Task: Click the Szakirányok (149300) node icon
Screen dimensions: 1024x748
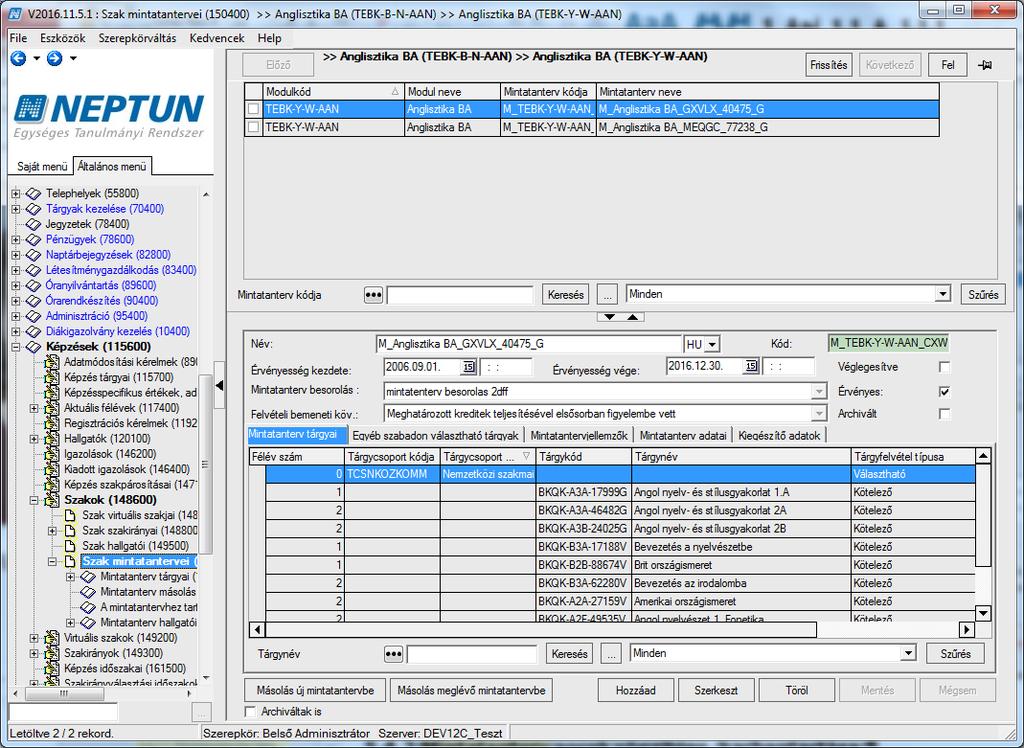Action: coord(52,653)
